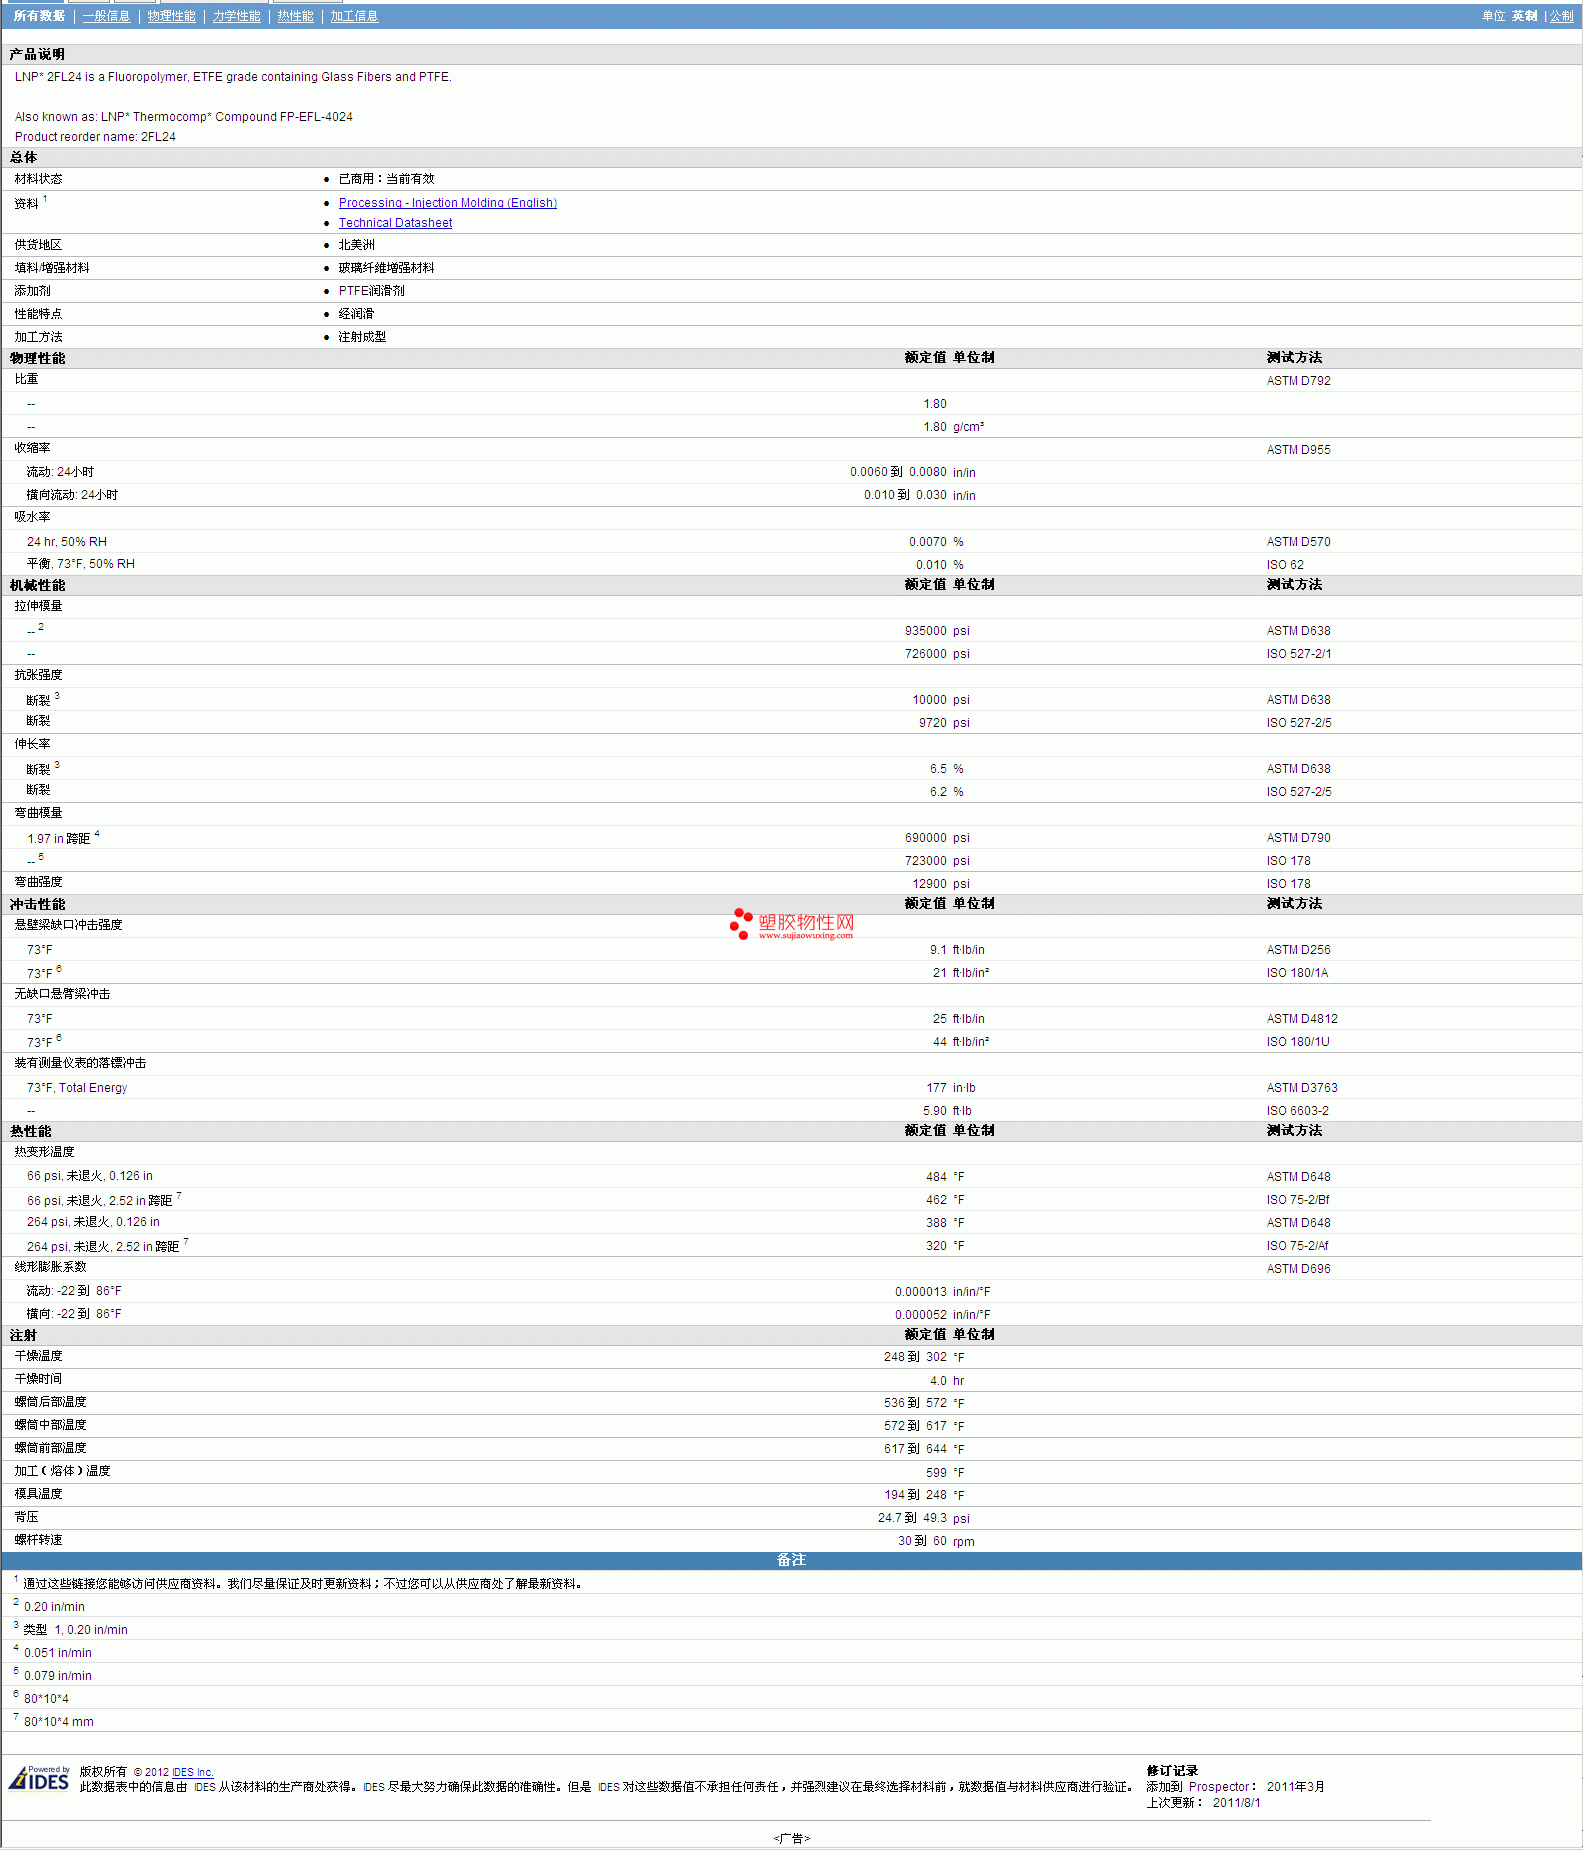Screen dimensions: 1583x1850
Task: Click the ASTM D955 test method
Action: click(x=1298, y=450)
